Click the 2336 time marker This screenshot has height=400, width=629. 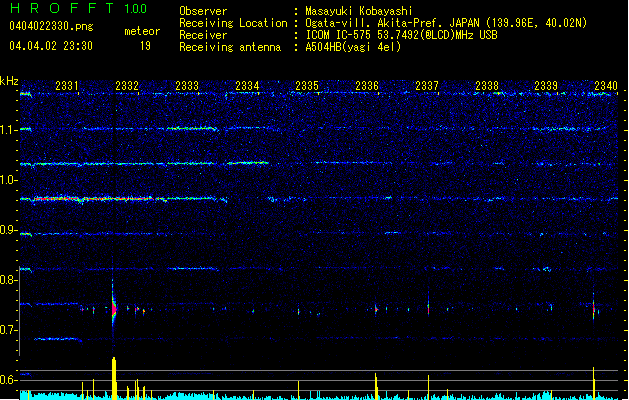pyautogui.click(x=367, y=86)
